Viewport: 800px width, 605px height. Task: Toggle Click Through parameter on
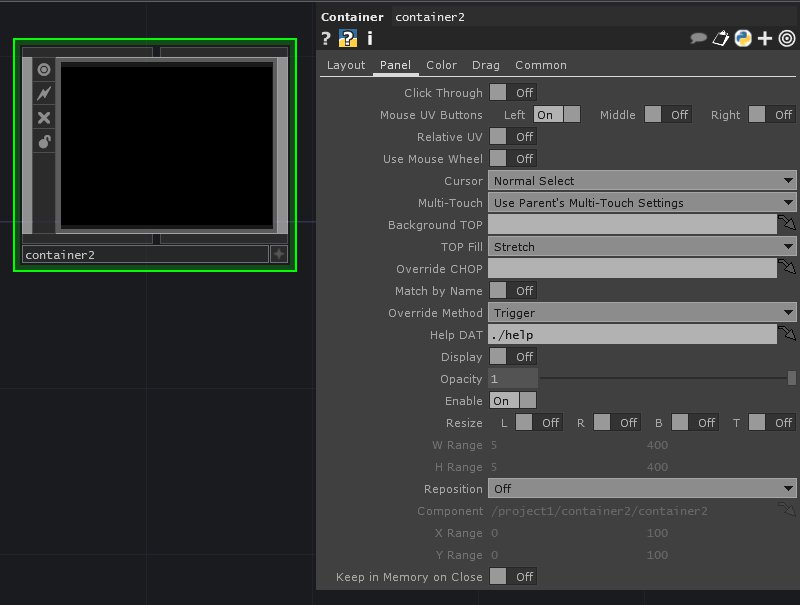click(x=512, y=93)
